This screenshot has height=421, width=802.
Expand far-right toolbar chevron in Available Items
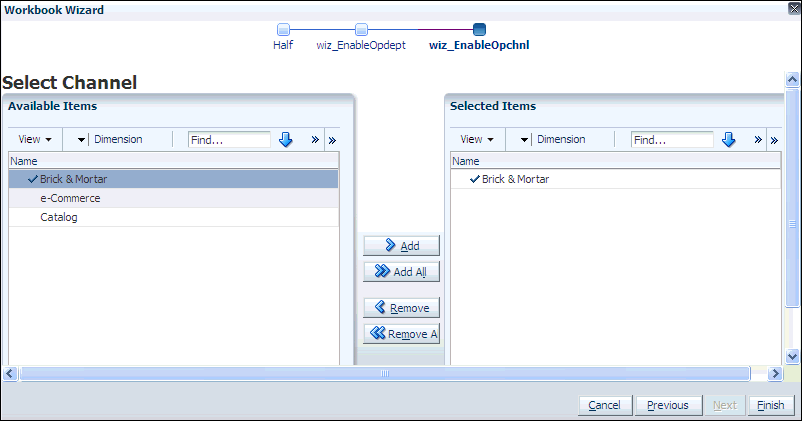pyautogui.click(x=332, y=140)
